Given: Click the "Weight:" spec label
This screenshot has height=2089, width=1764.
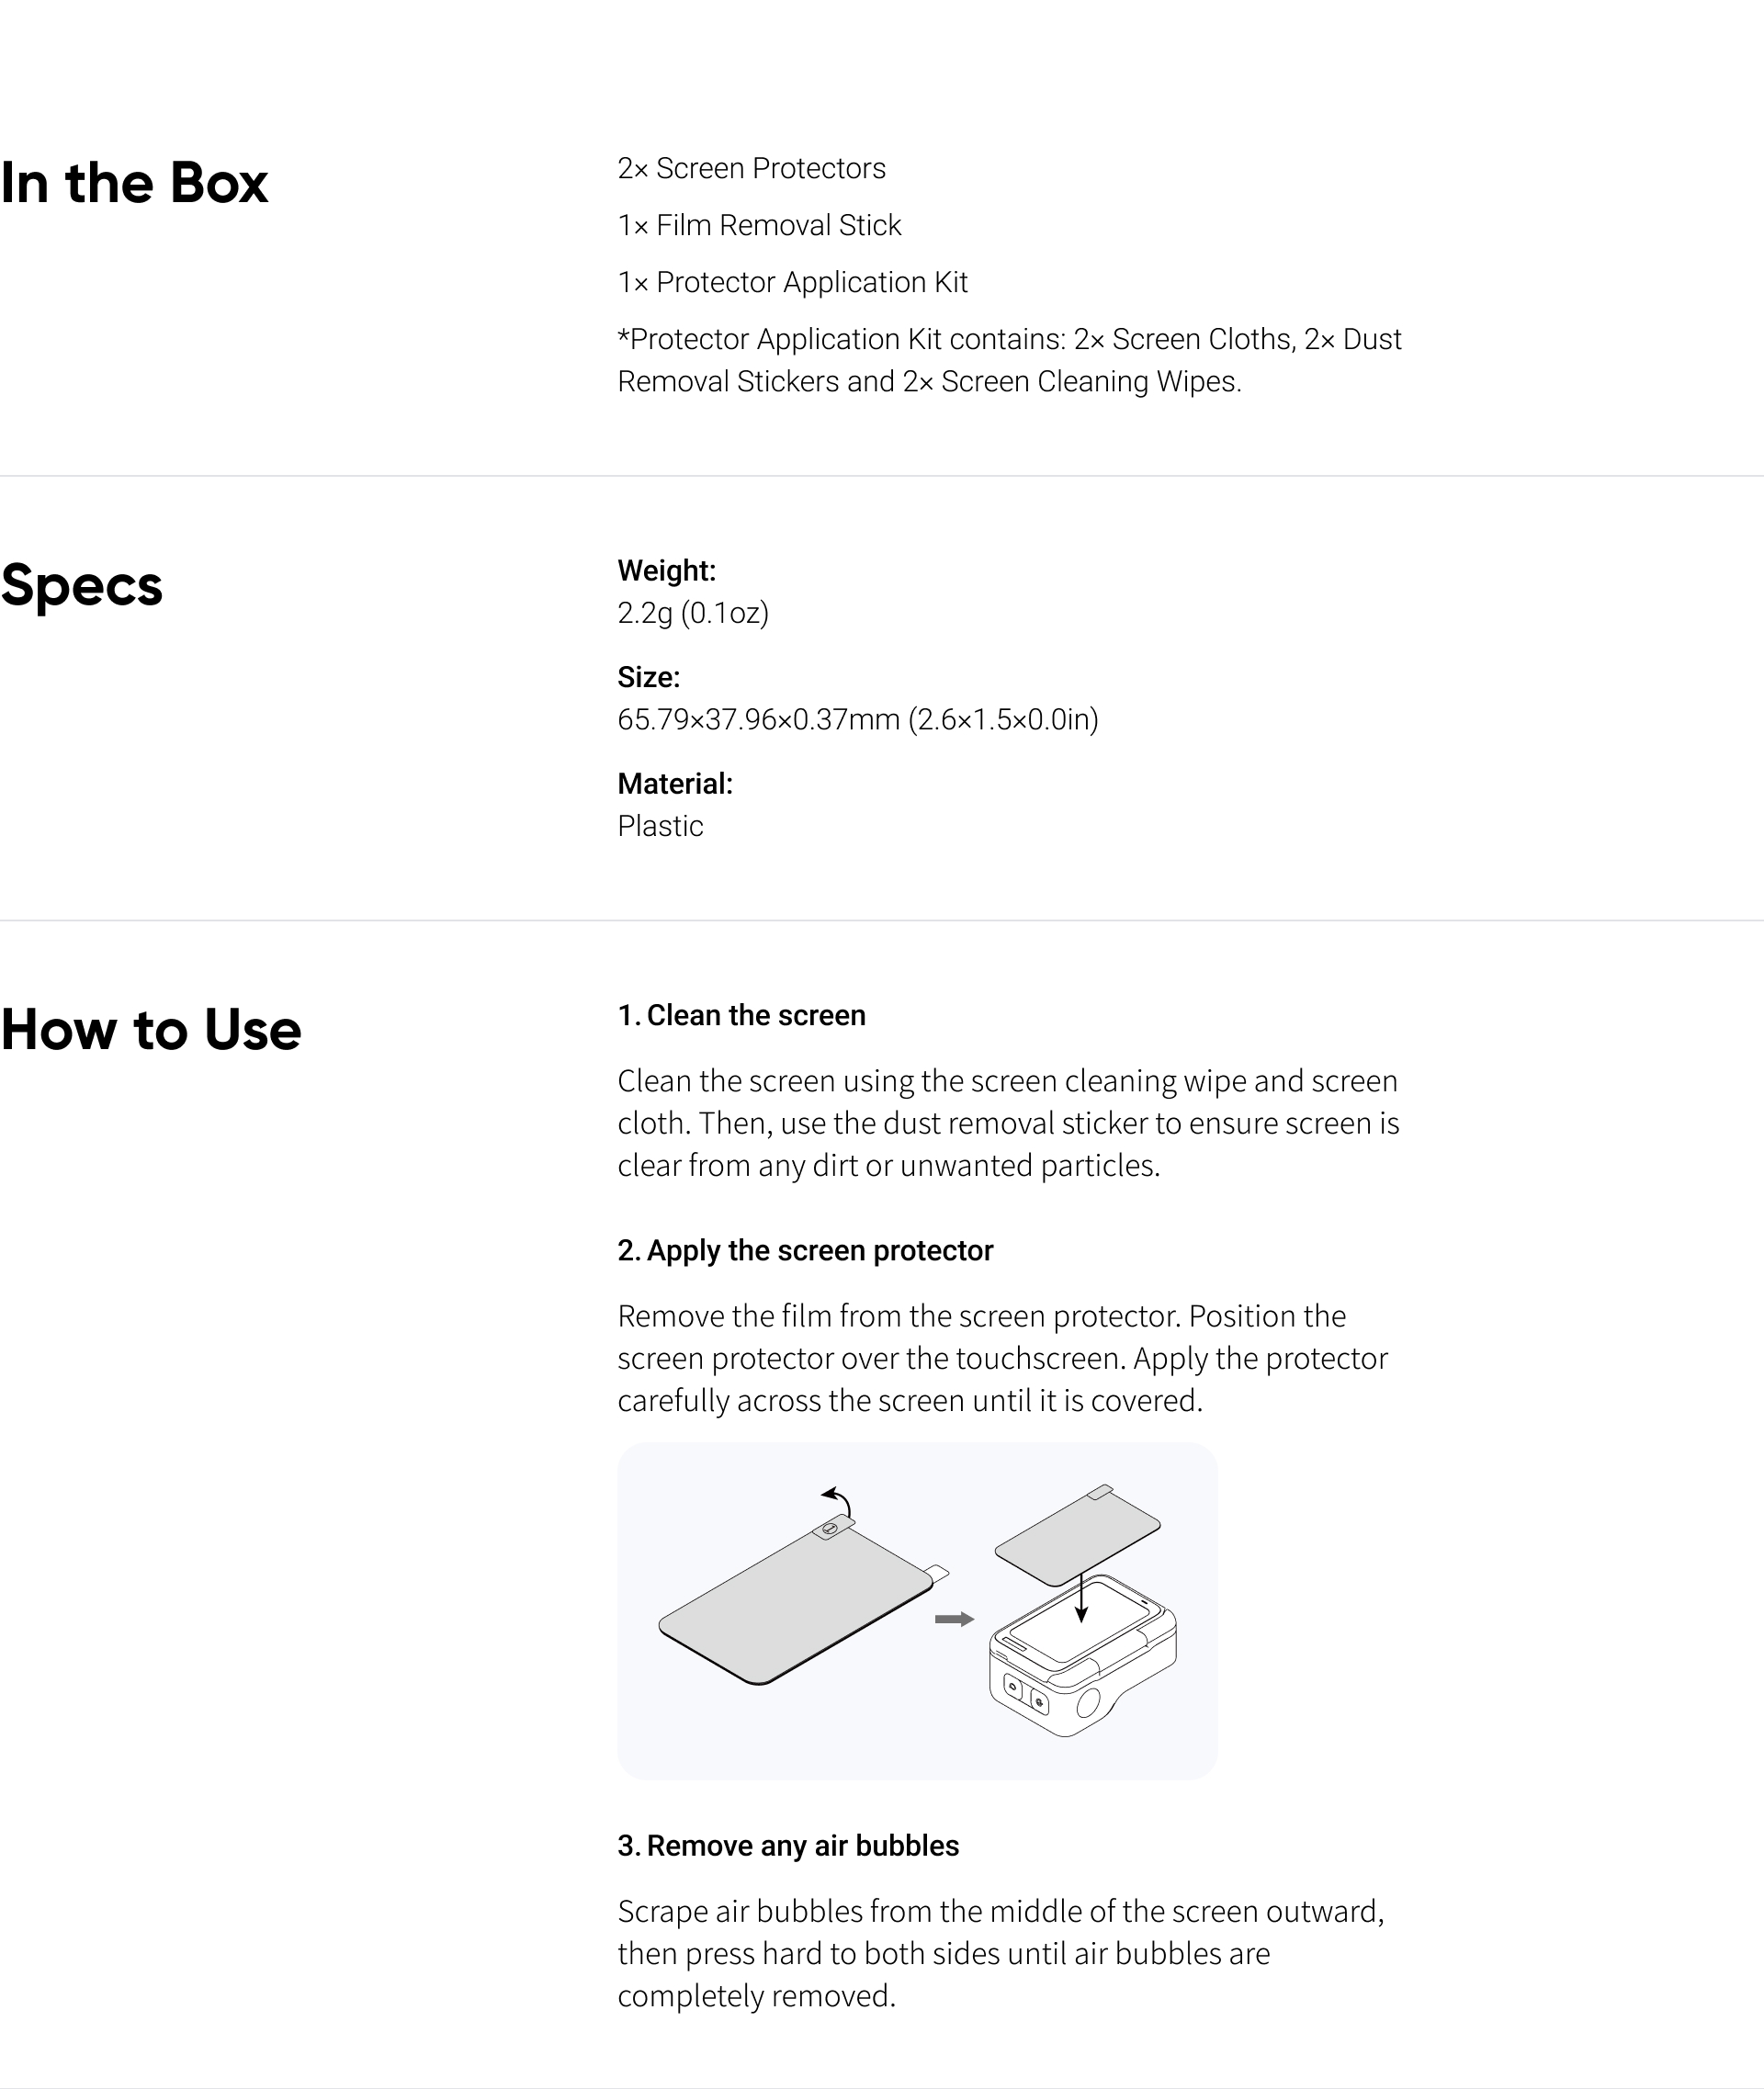Looking at the screenshot, I should 666,570.
